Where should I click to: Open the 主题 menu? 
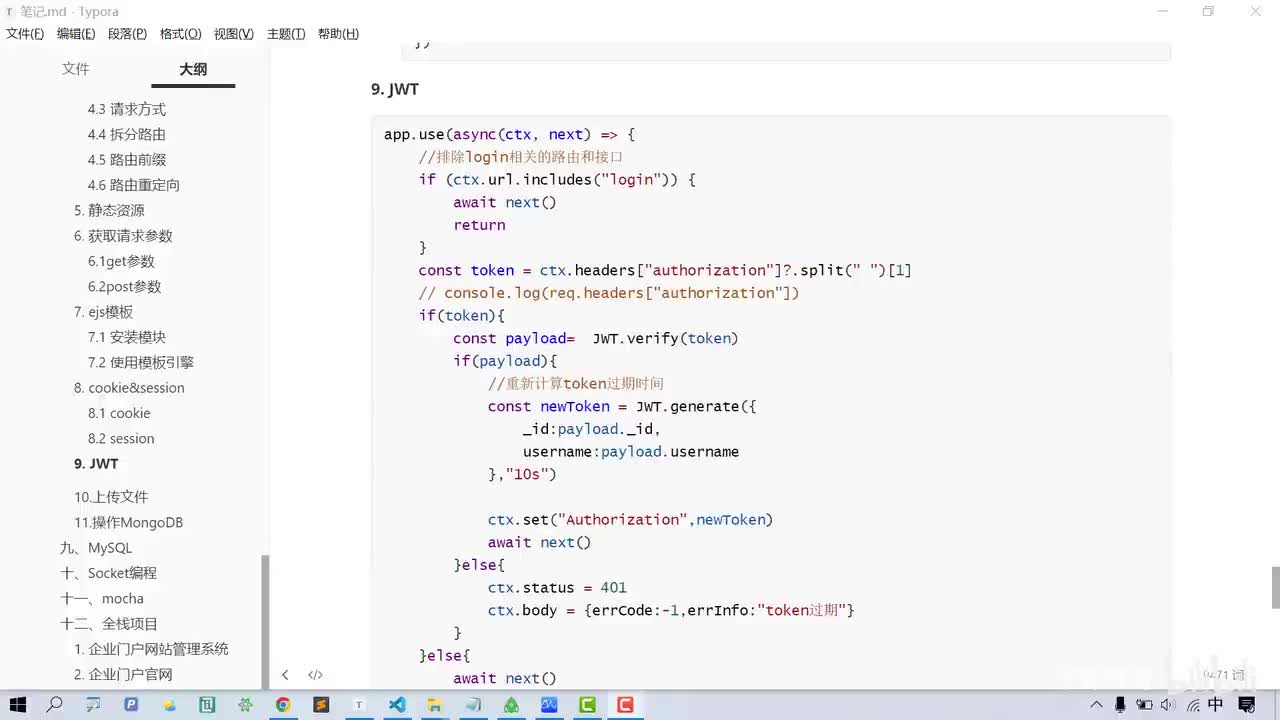[286, 34]
